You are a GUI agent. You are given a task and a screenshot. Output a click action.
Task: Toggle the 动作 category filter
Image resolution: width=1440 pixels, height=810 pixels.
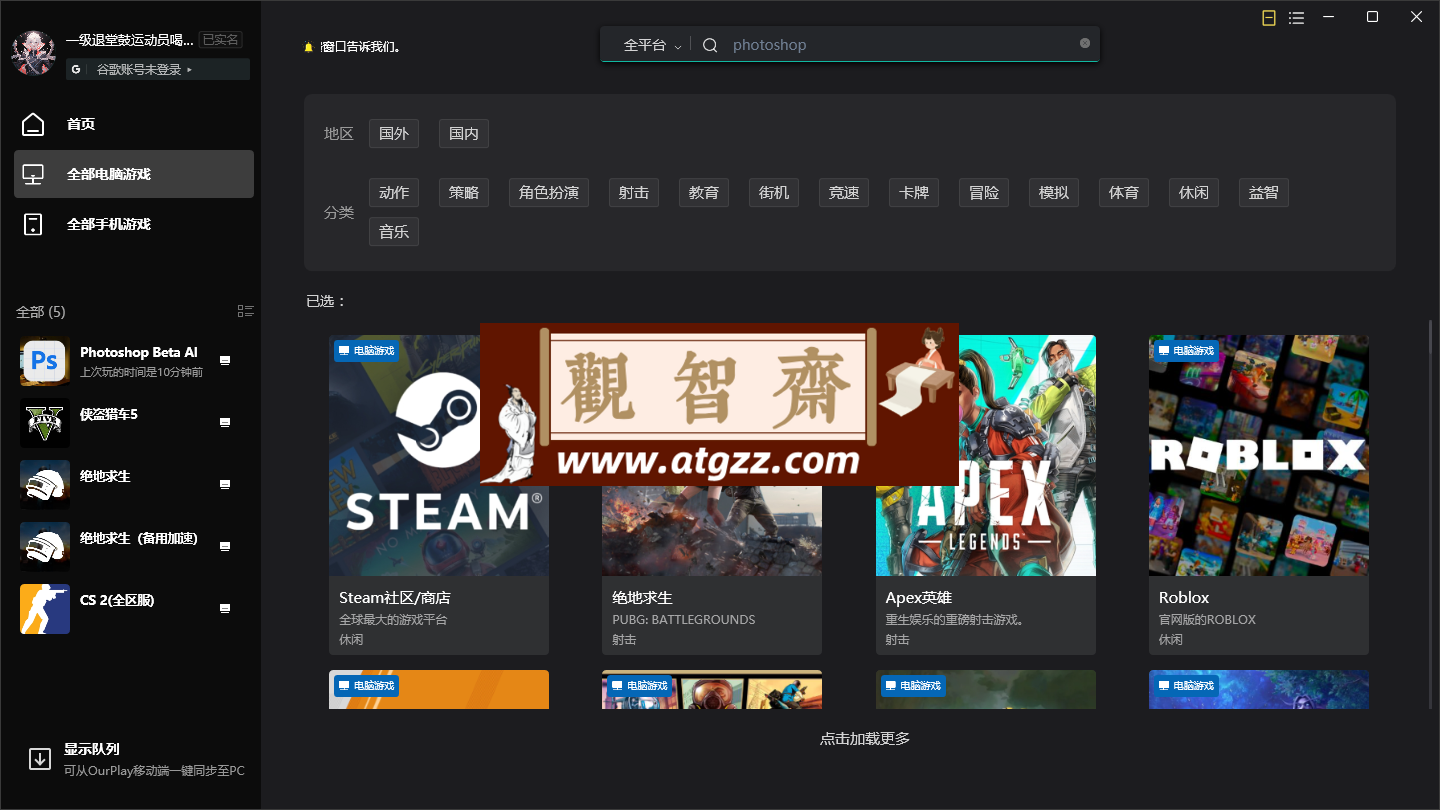click(x=394, y=192)
